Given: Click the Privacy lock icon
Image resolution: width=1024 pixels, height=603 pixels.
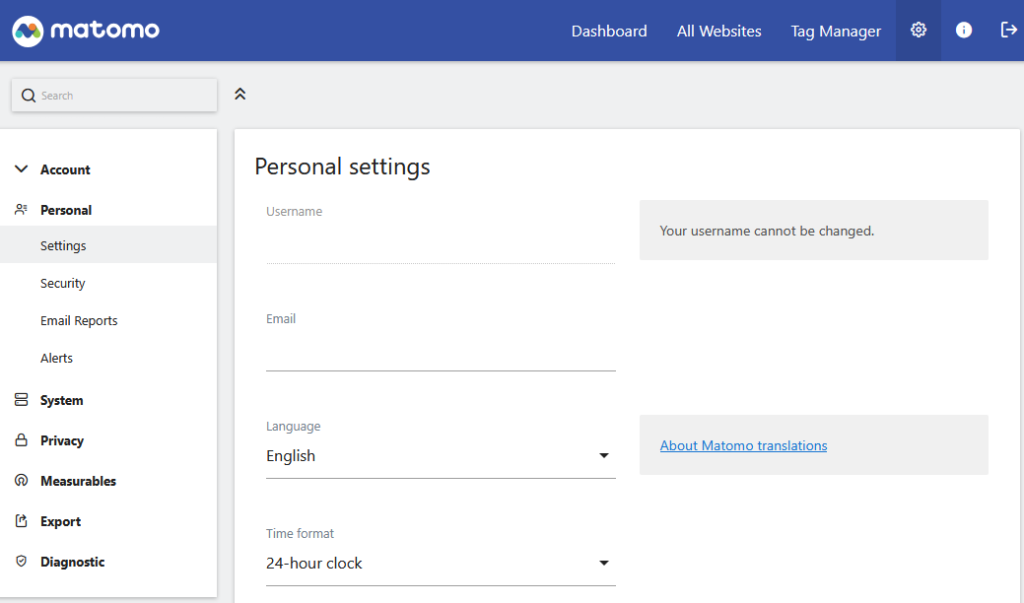Looking at the screenshot, I should (x=21, y=441).
